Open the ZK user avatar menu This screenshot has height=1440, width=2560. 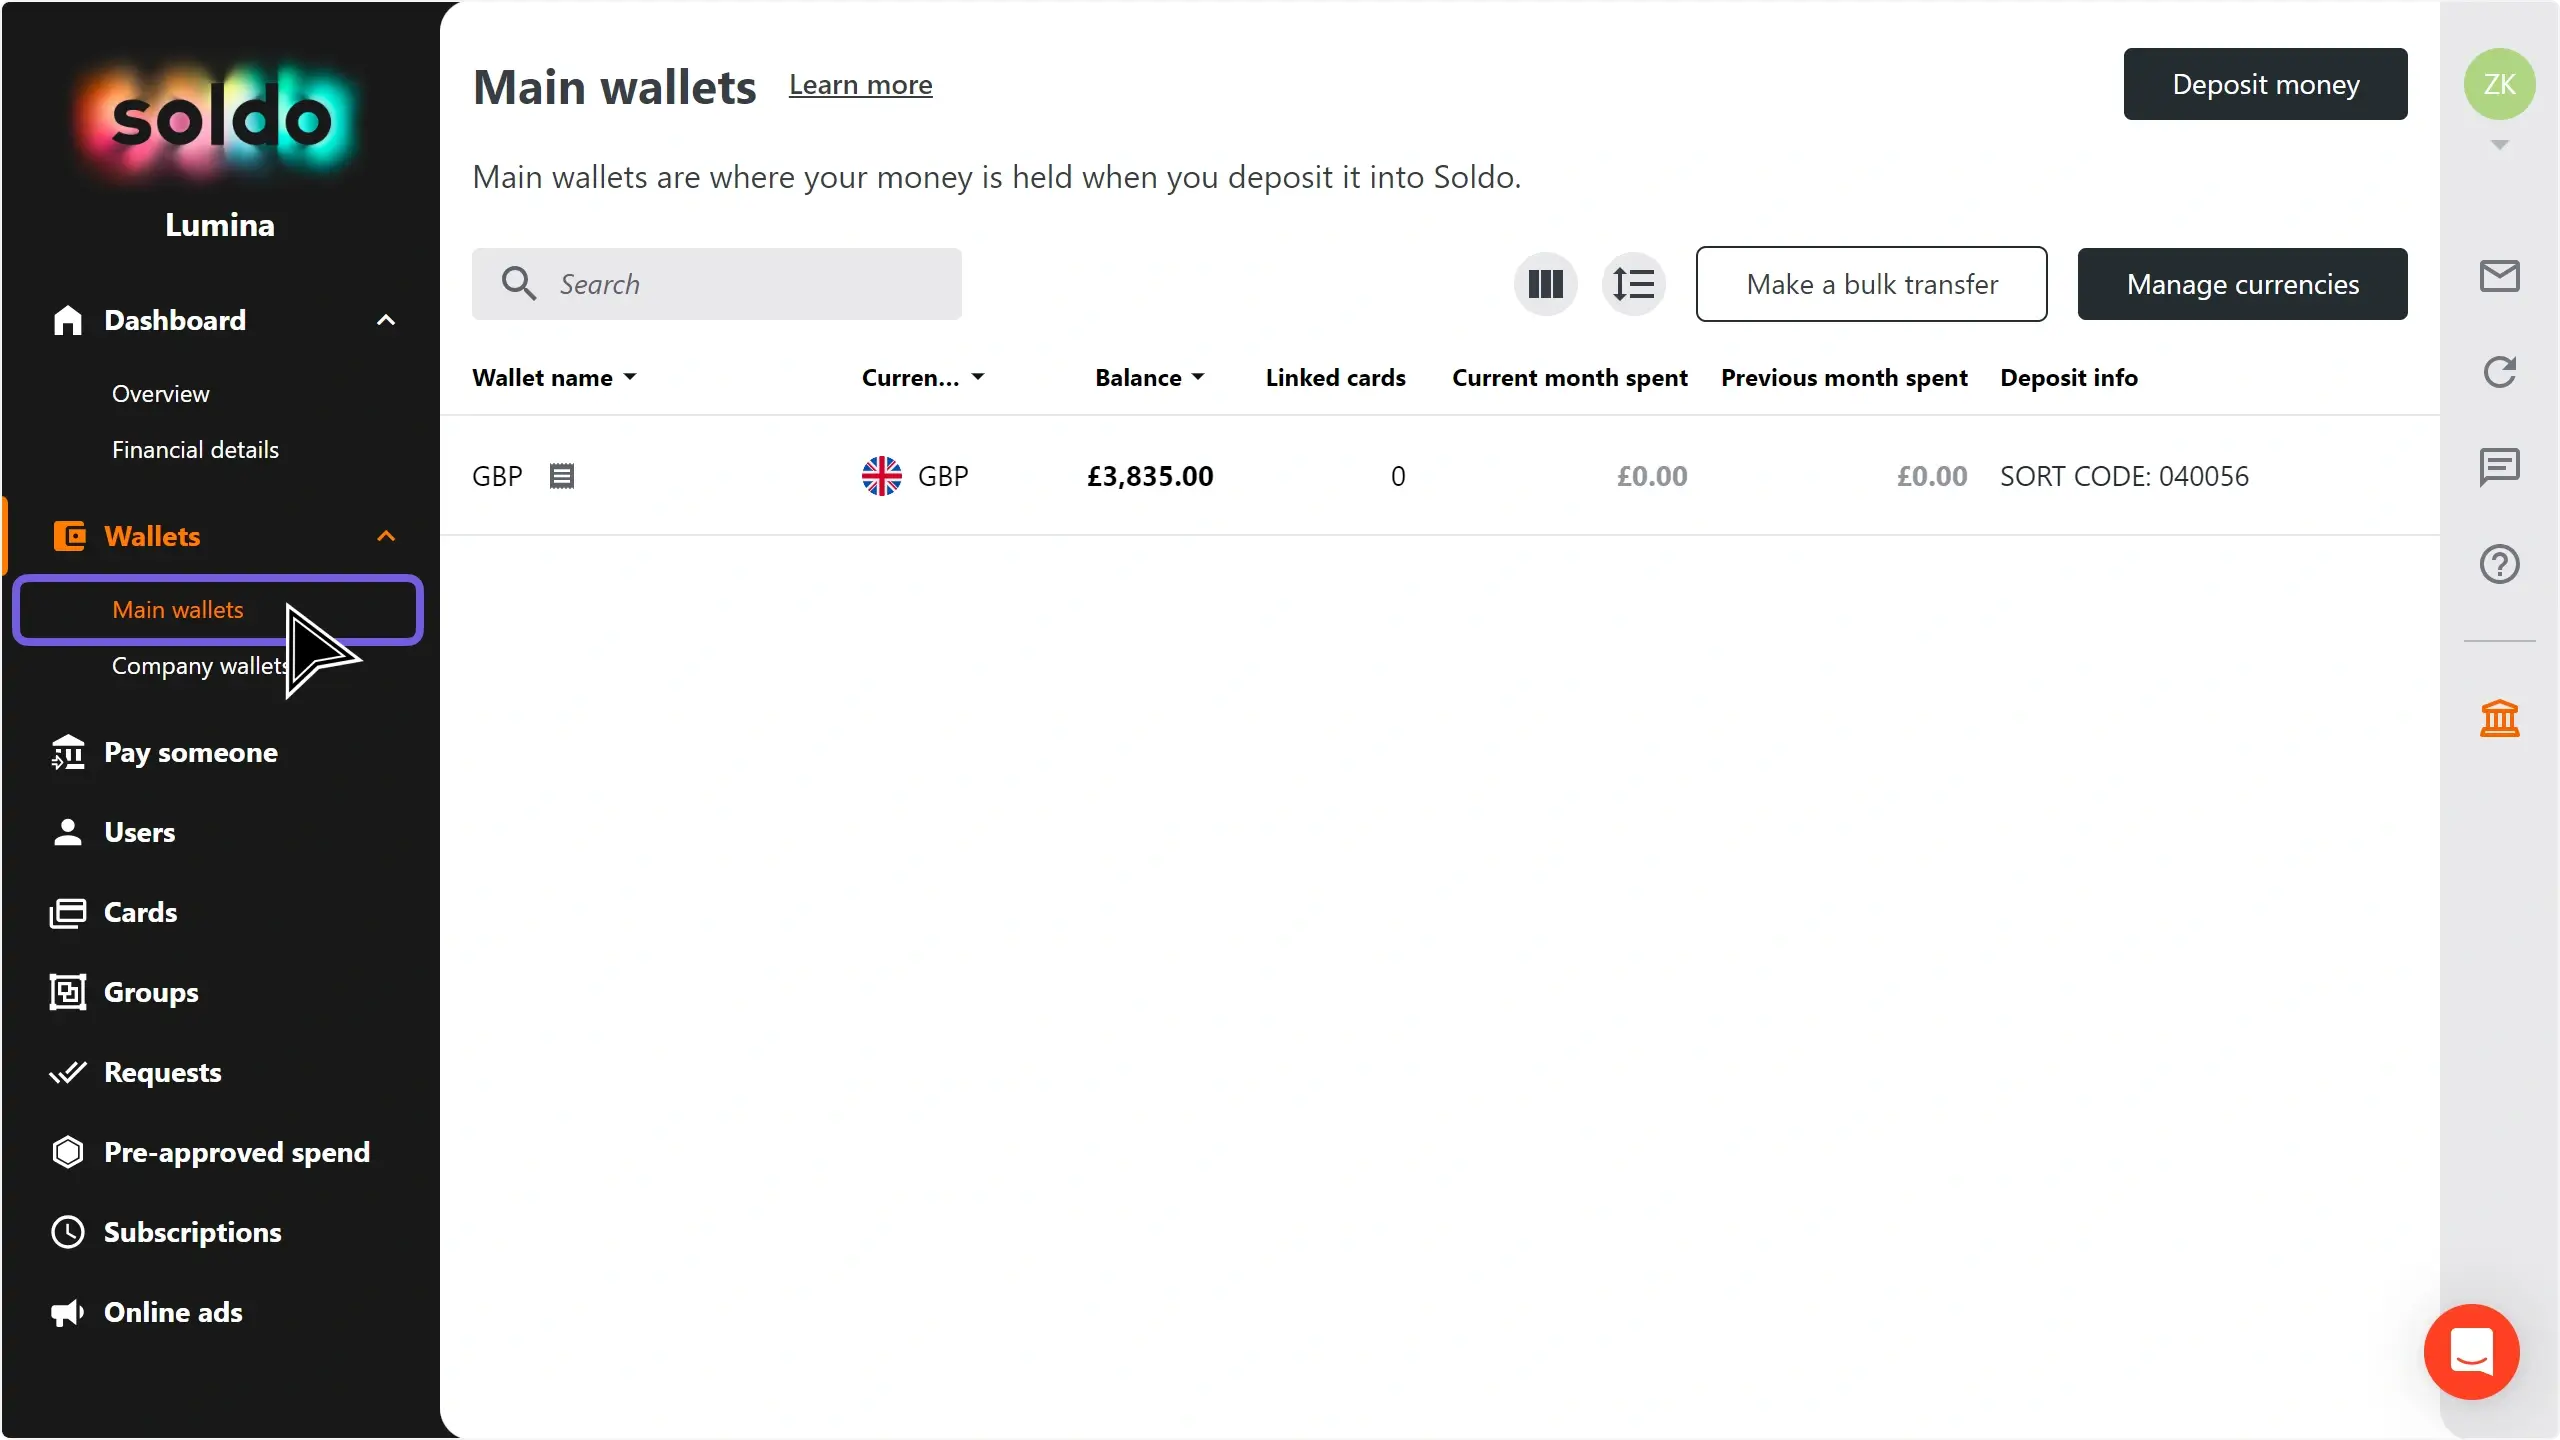pos(2499,84)
